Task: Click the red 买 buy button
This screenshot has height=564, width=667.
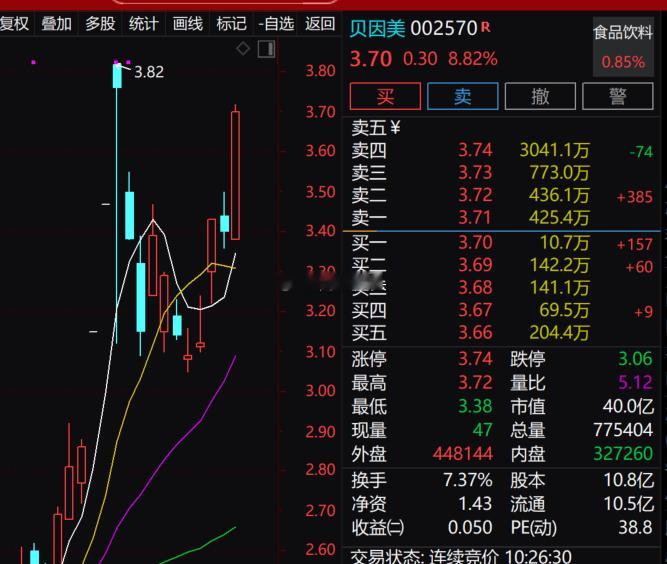Action: pos(385,96)
